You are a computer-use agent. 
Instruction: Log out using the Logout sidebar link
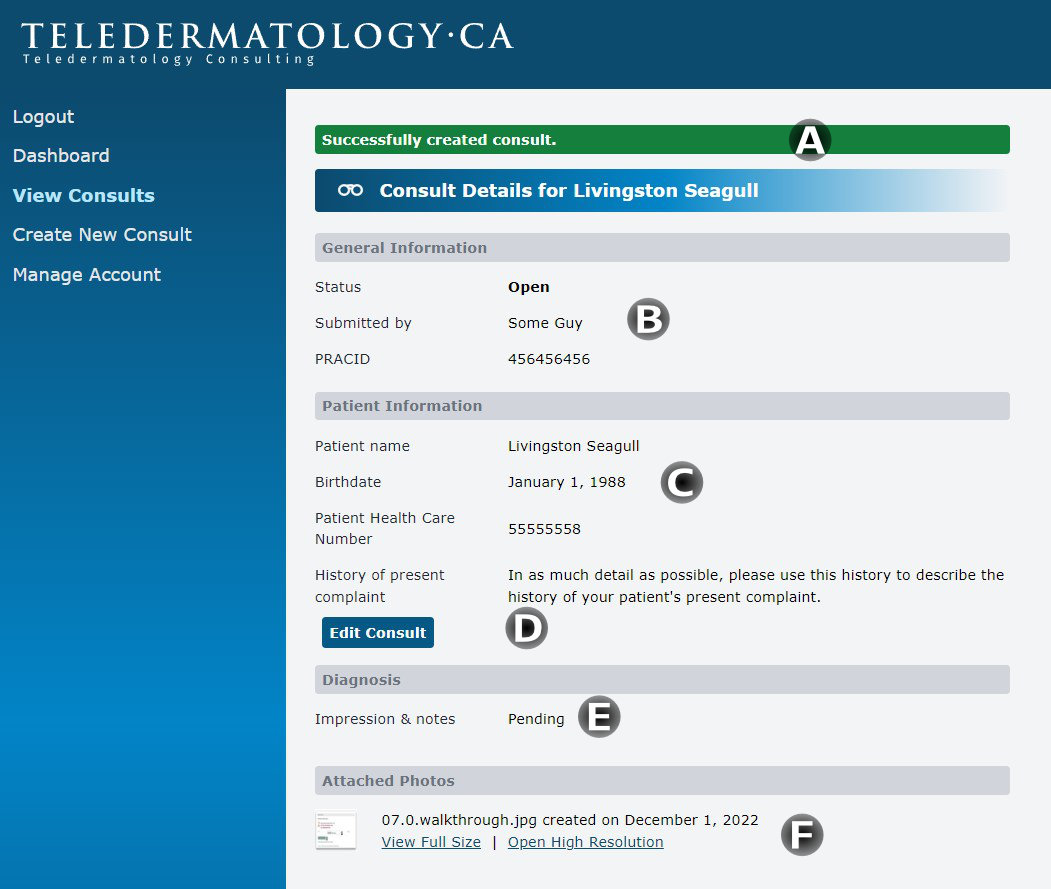tap(43, 117)
